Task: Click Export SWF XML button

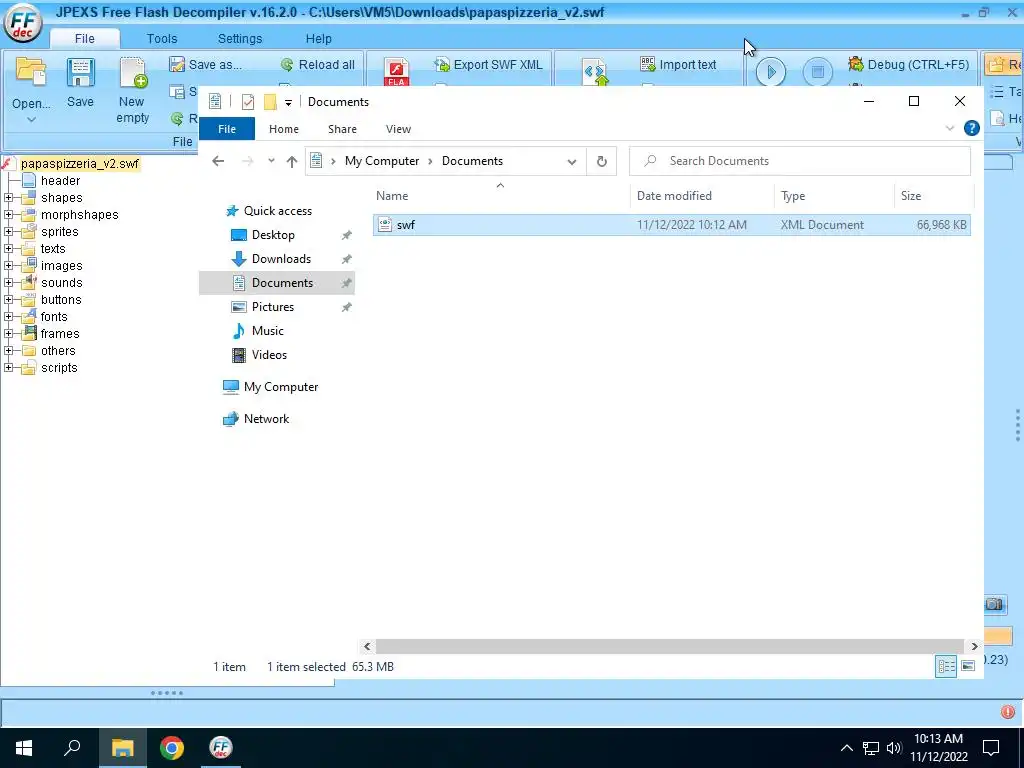Action: point(488,65)
